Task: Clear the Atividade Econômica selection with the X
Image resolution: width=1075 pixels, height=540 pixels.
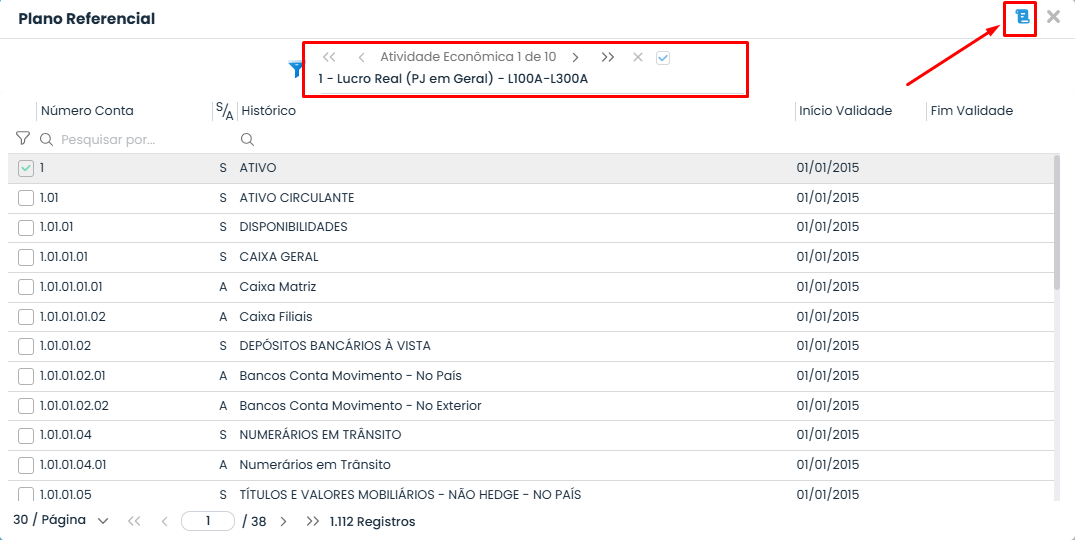Action: point(638,58)
